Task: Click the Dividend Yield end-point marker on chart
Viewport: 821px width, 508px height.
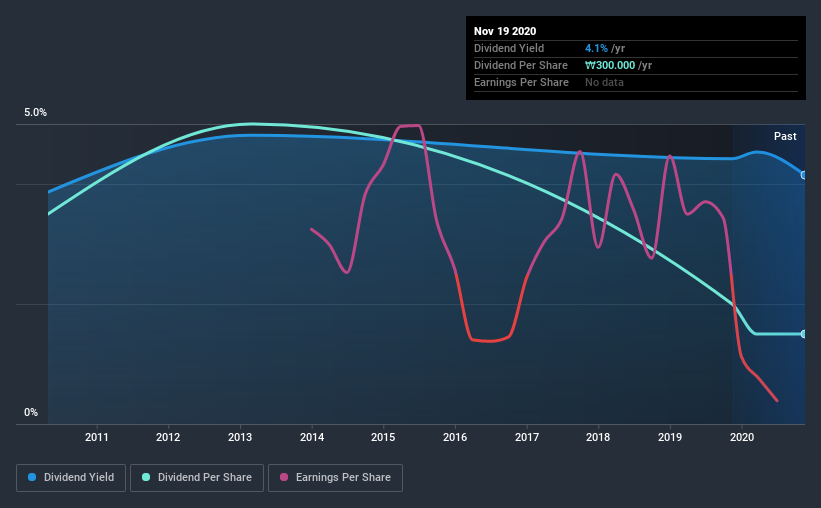Action: [804, 175]
